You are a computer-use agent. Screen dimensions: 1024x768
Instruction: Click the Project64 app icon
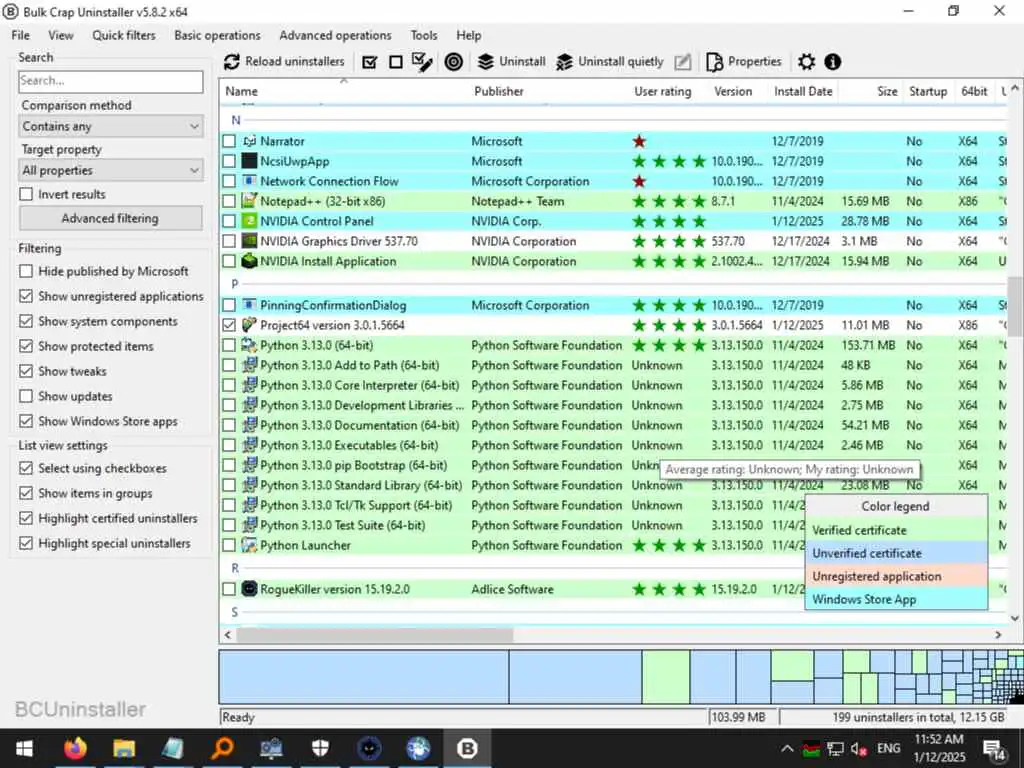click(x=249, y=325)
